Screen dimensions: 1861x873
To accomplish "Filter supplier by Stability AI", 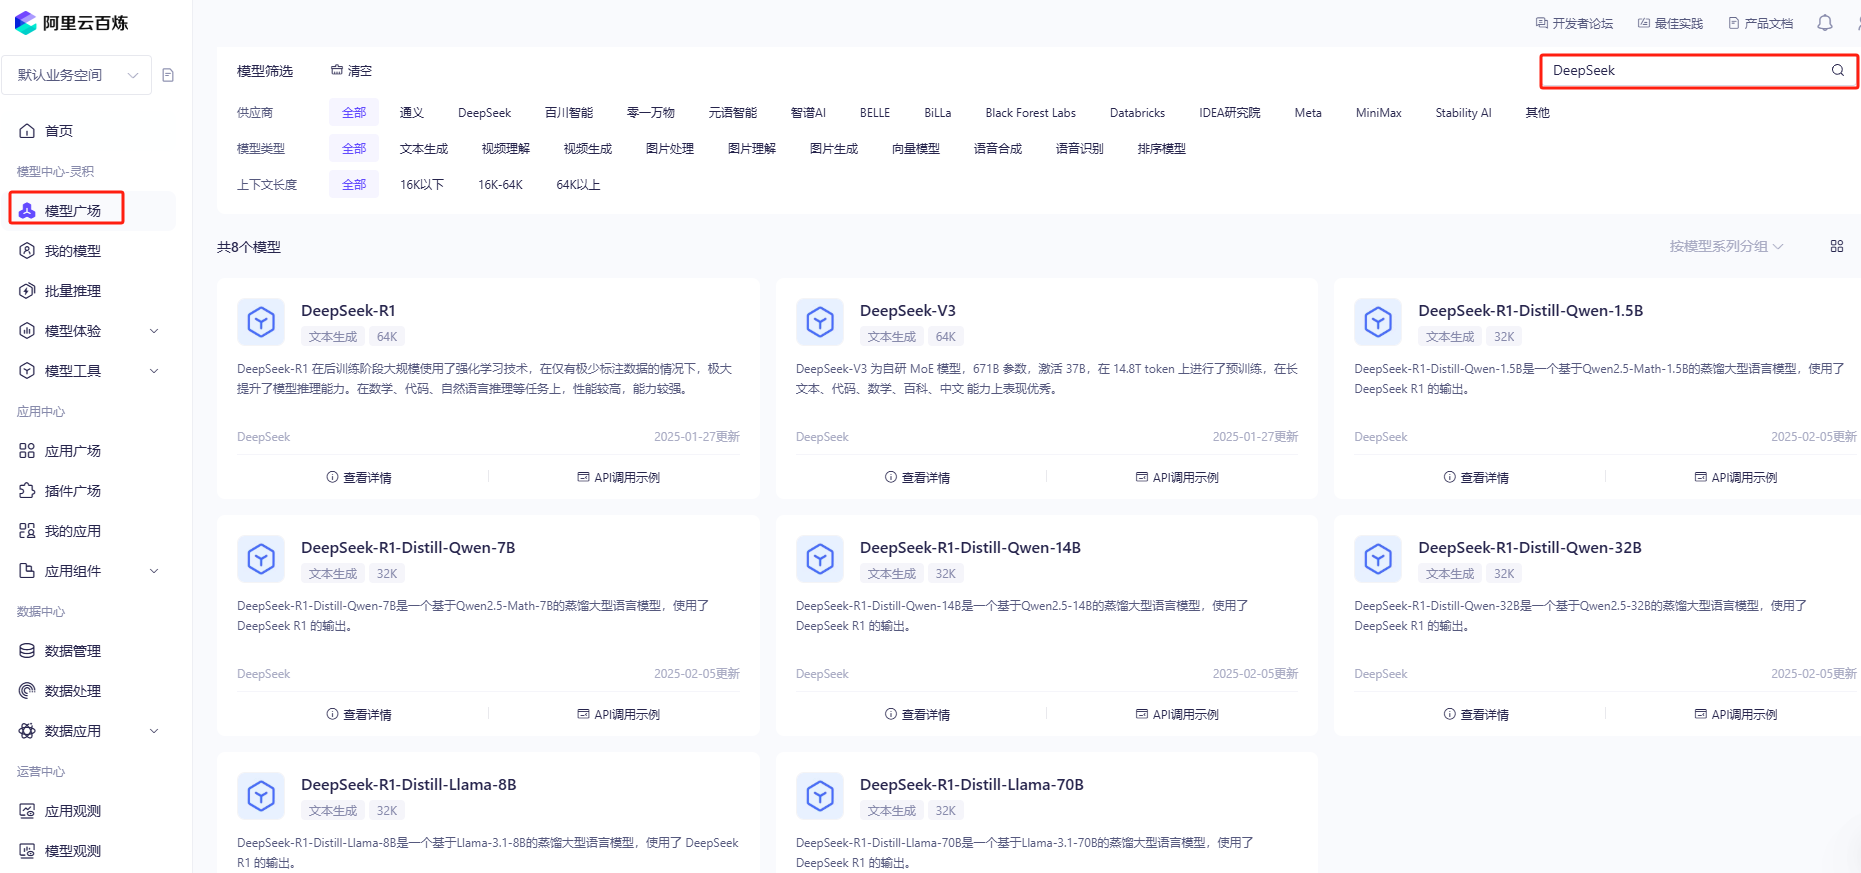I will pyautogui.click(x=1463, y=113).
